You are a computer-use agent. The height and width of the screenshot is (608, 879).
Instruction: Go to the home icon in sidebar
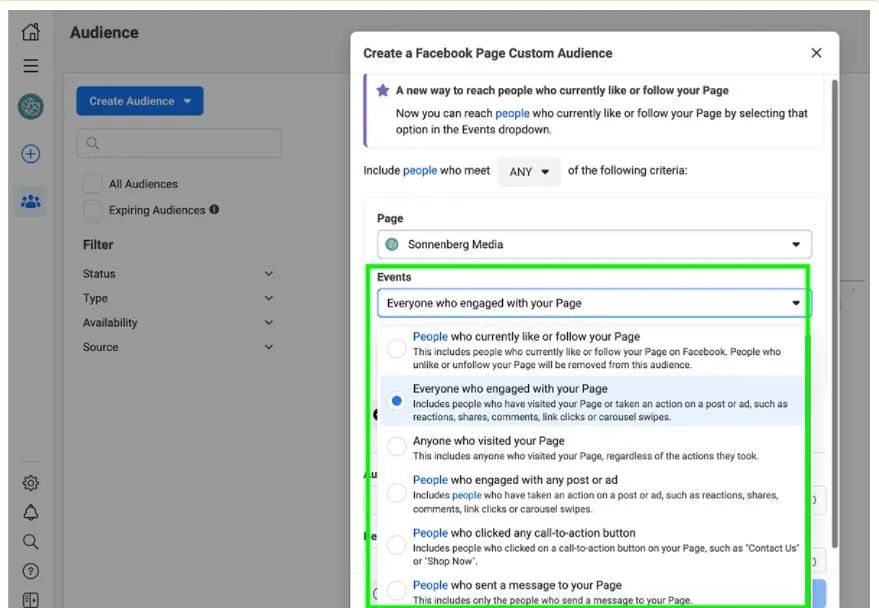coord(31,32)
